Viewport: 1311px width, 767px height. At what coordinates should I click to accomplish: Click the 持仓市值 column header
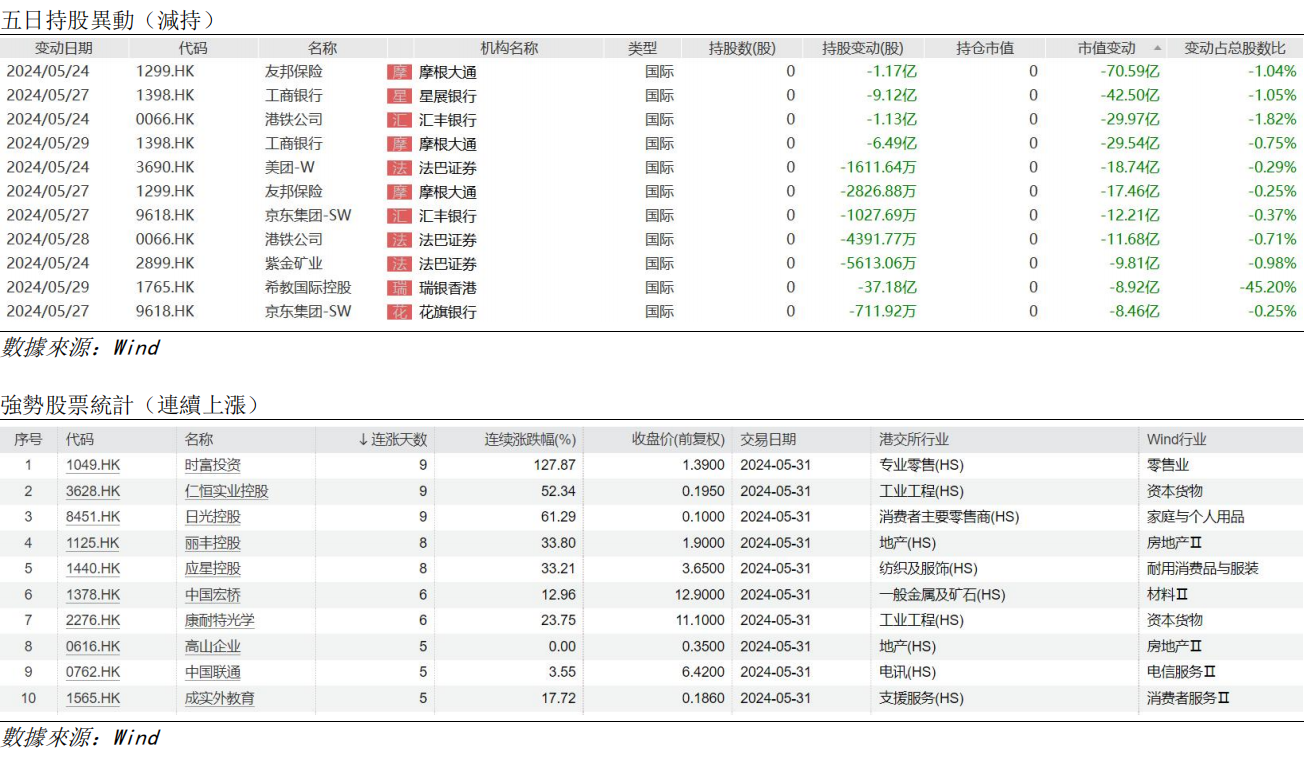(x=985, y=48)
